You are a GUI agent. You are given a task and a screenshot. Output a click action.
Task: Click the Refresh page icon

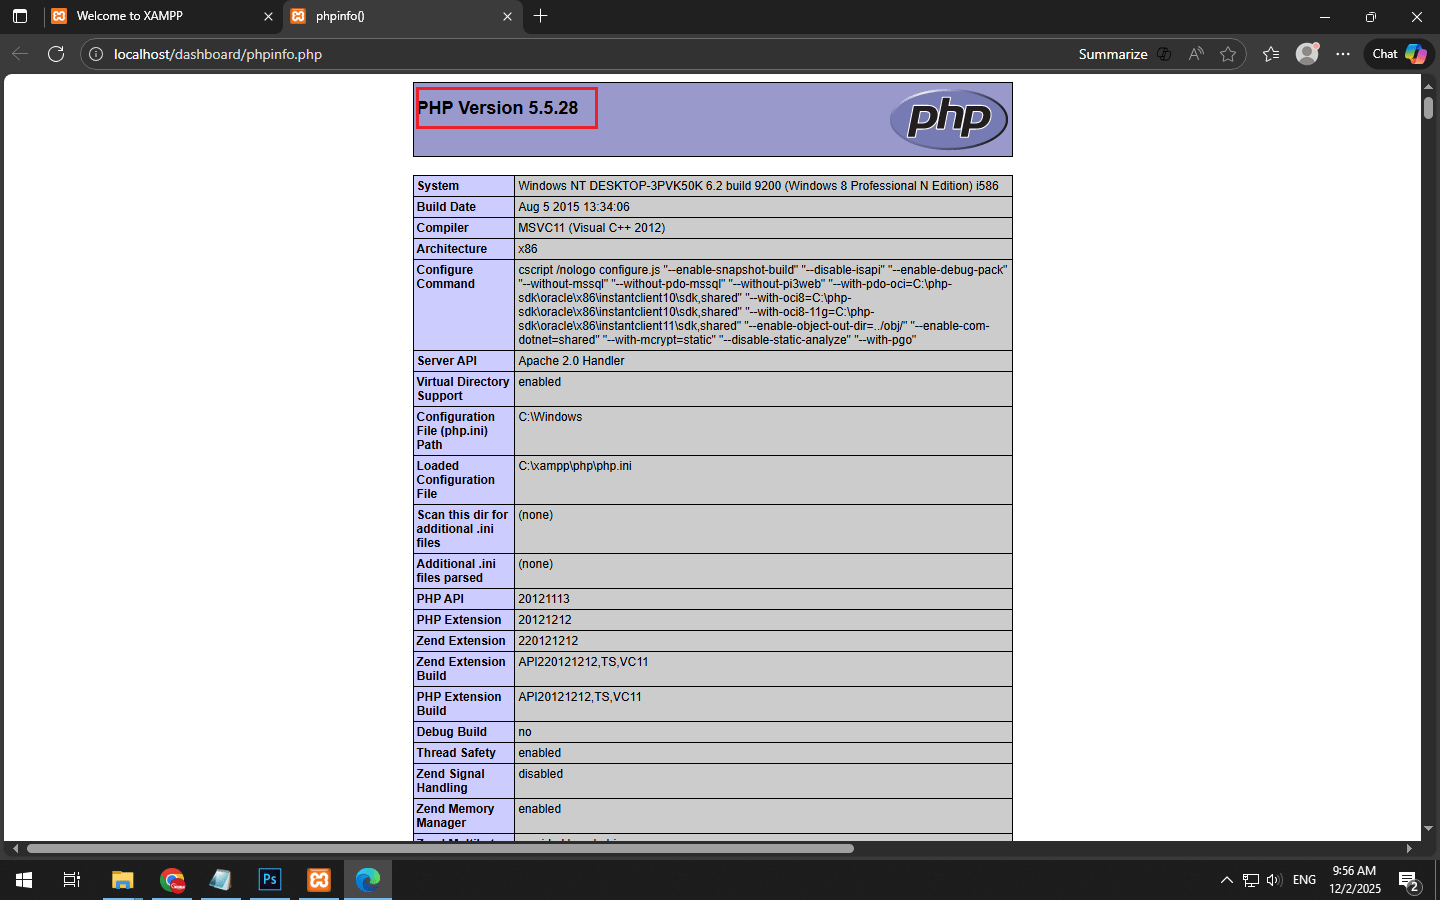click(x=56, y=54)
